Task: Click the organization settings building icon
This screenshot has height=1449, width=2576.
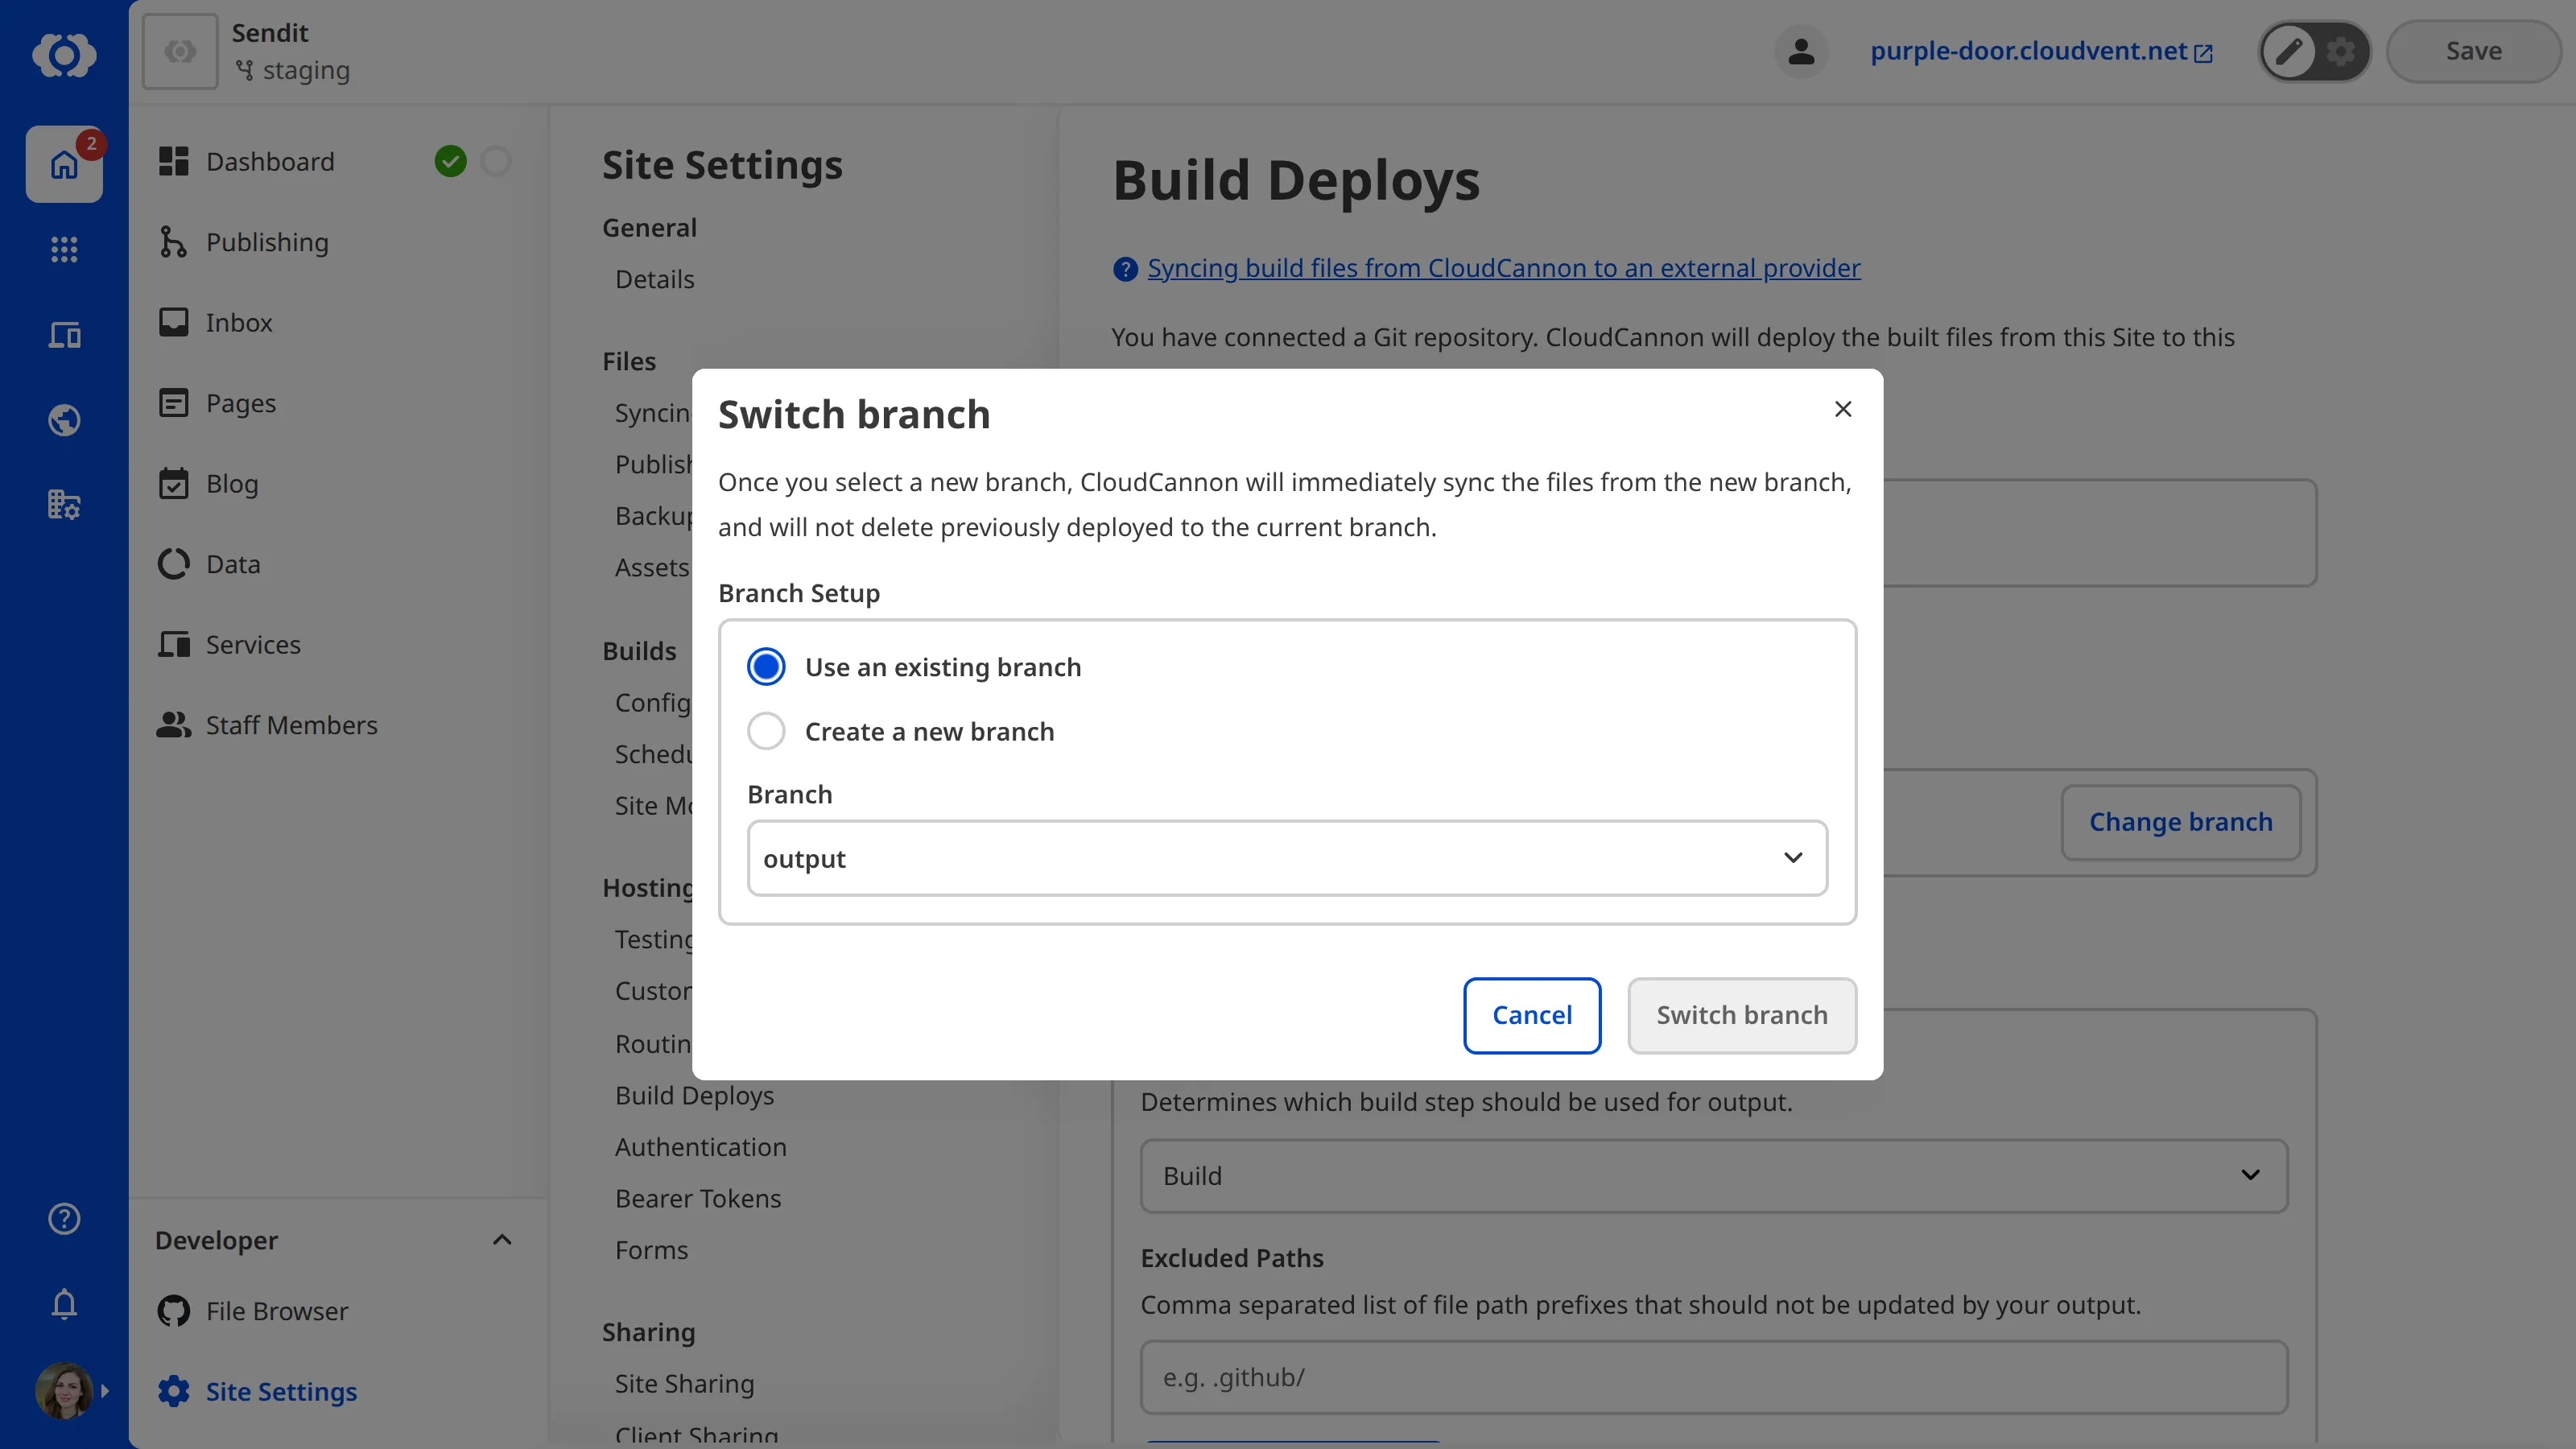Action: tap(64, 504)
